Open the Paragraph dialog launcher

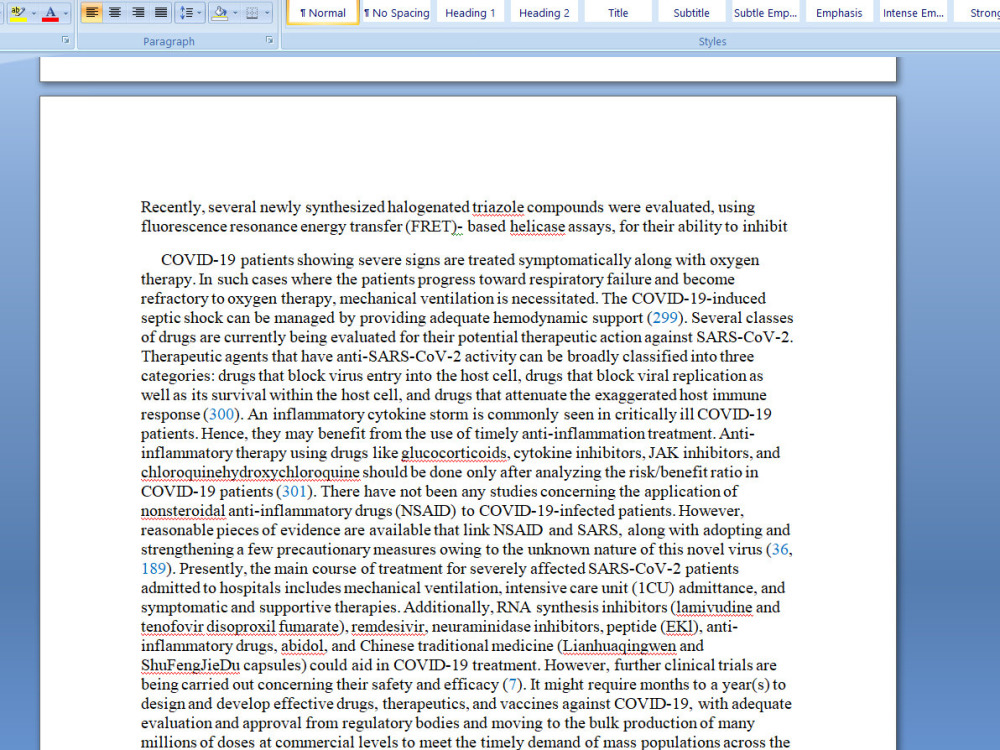269,40
